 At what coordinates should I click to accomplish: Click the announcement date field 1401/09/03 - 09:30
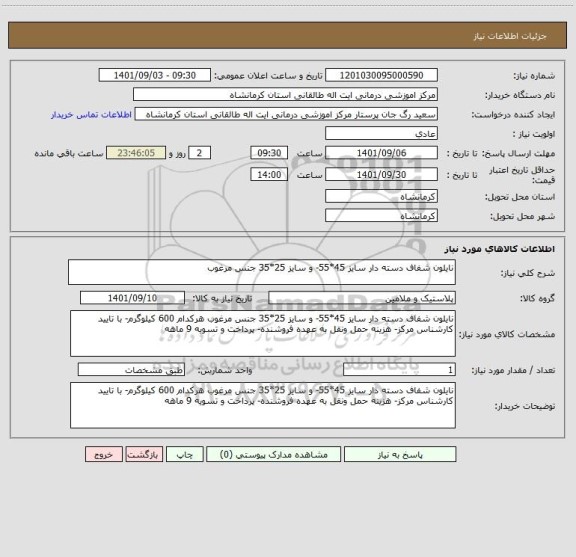click(x=155, y=75)
